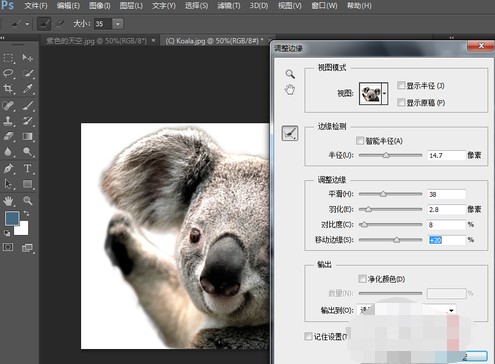Click the 羽化 value field 2.8
Screen dimensions: 495x364
pos(446,209)
